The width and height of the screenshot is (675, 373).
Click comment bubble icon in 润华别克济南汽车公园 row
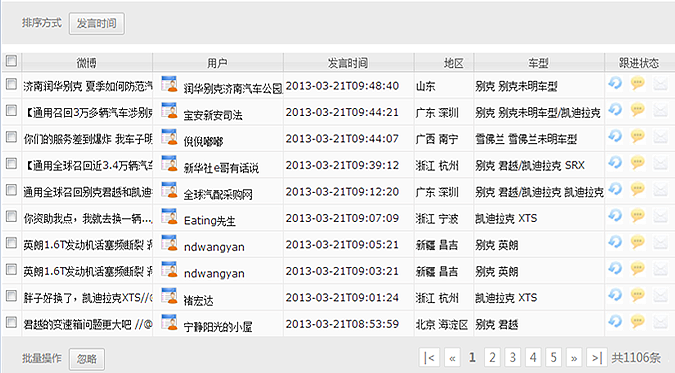638,83
